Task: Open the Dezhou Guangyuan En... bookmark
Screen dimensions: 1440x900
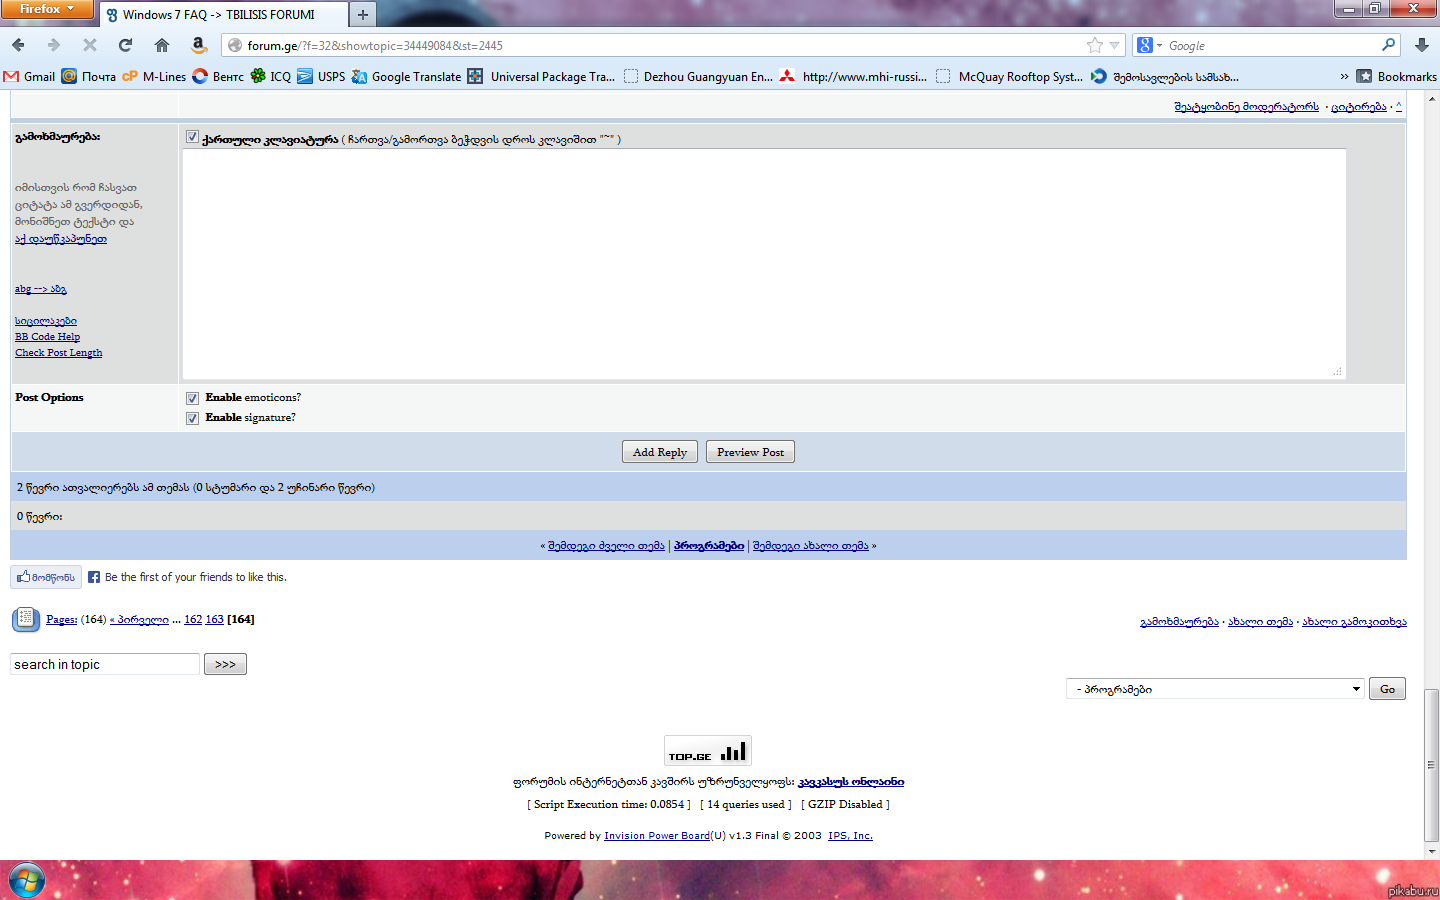Action: pyautogui.click(x=698, y=76)
